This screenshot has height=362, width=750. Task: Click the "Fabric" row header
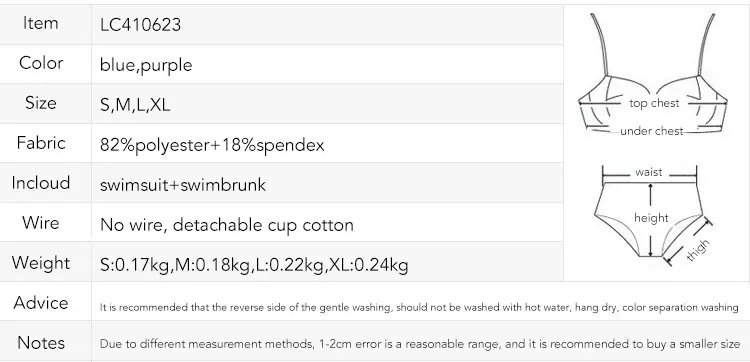(x=41, y=143)
